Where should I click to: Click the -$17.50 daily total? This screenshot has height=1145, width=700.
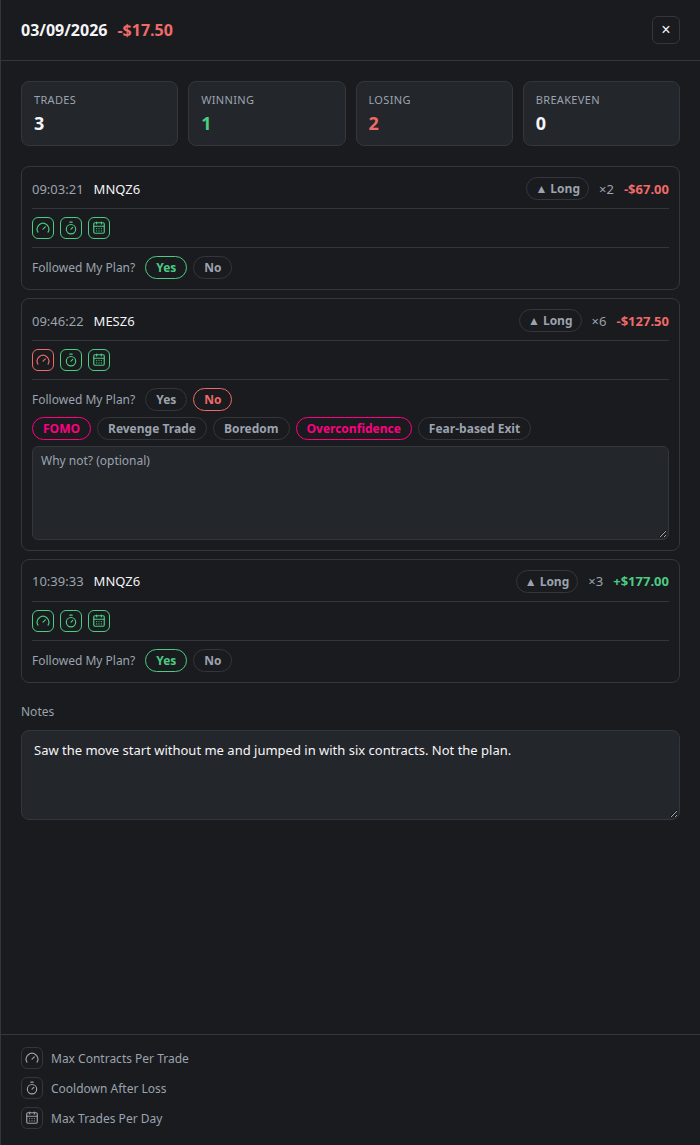coord(145,31)
